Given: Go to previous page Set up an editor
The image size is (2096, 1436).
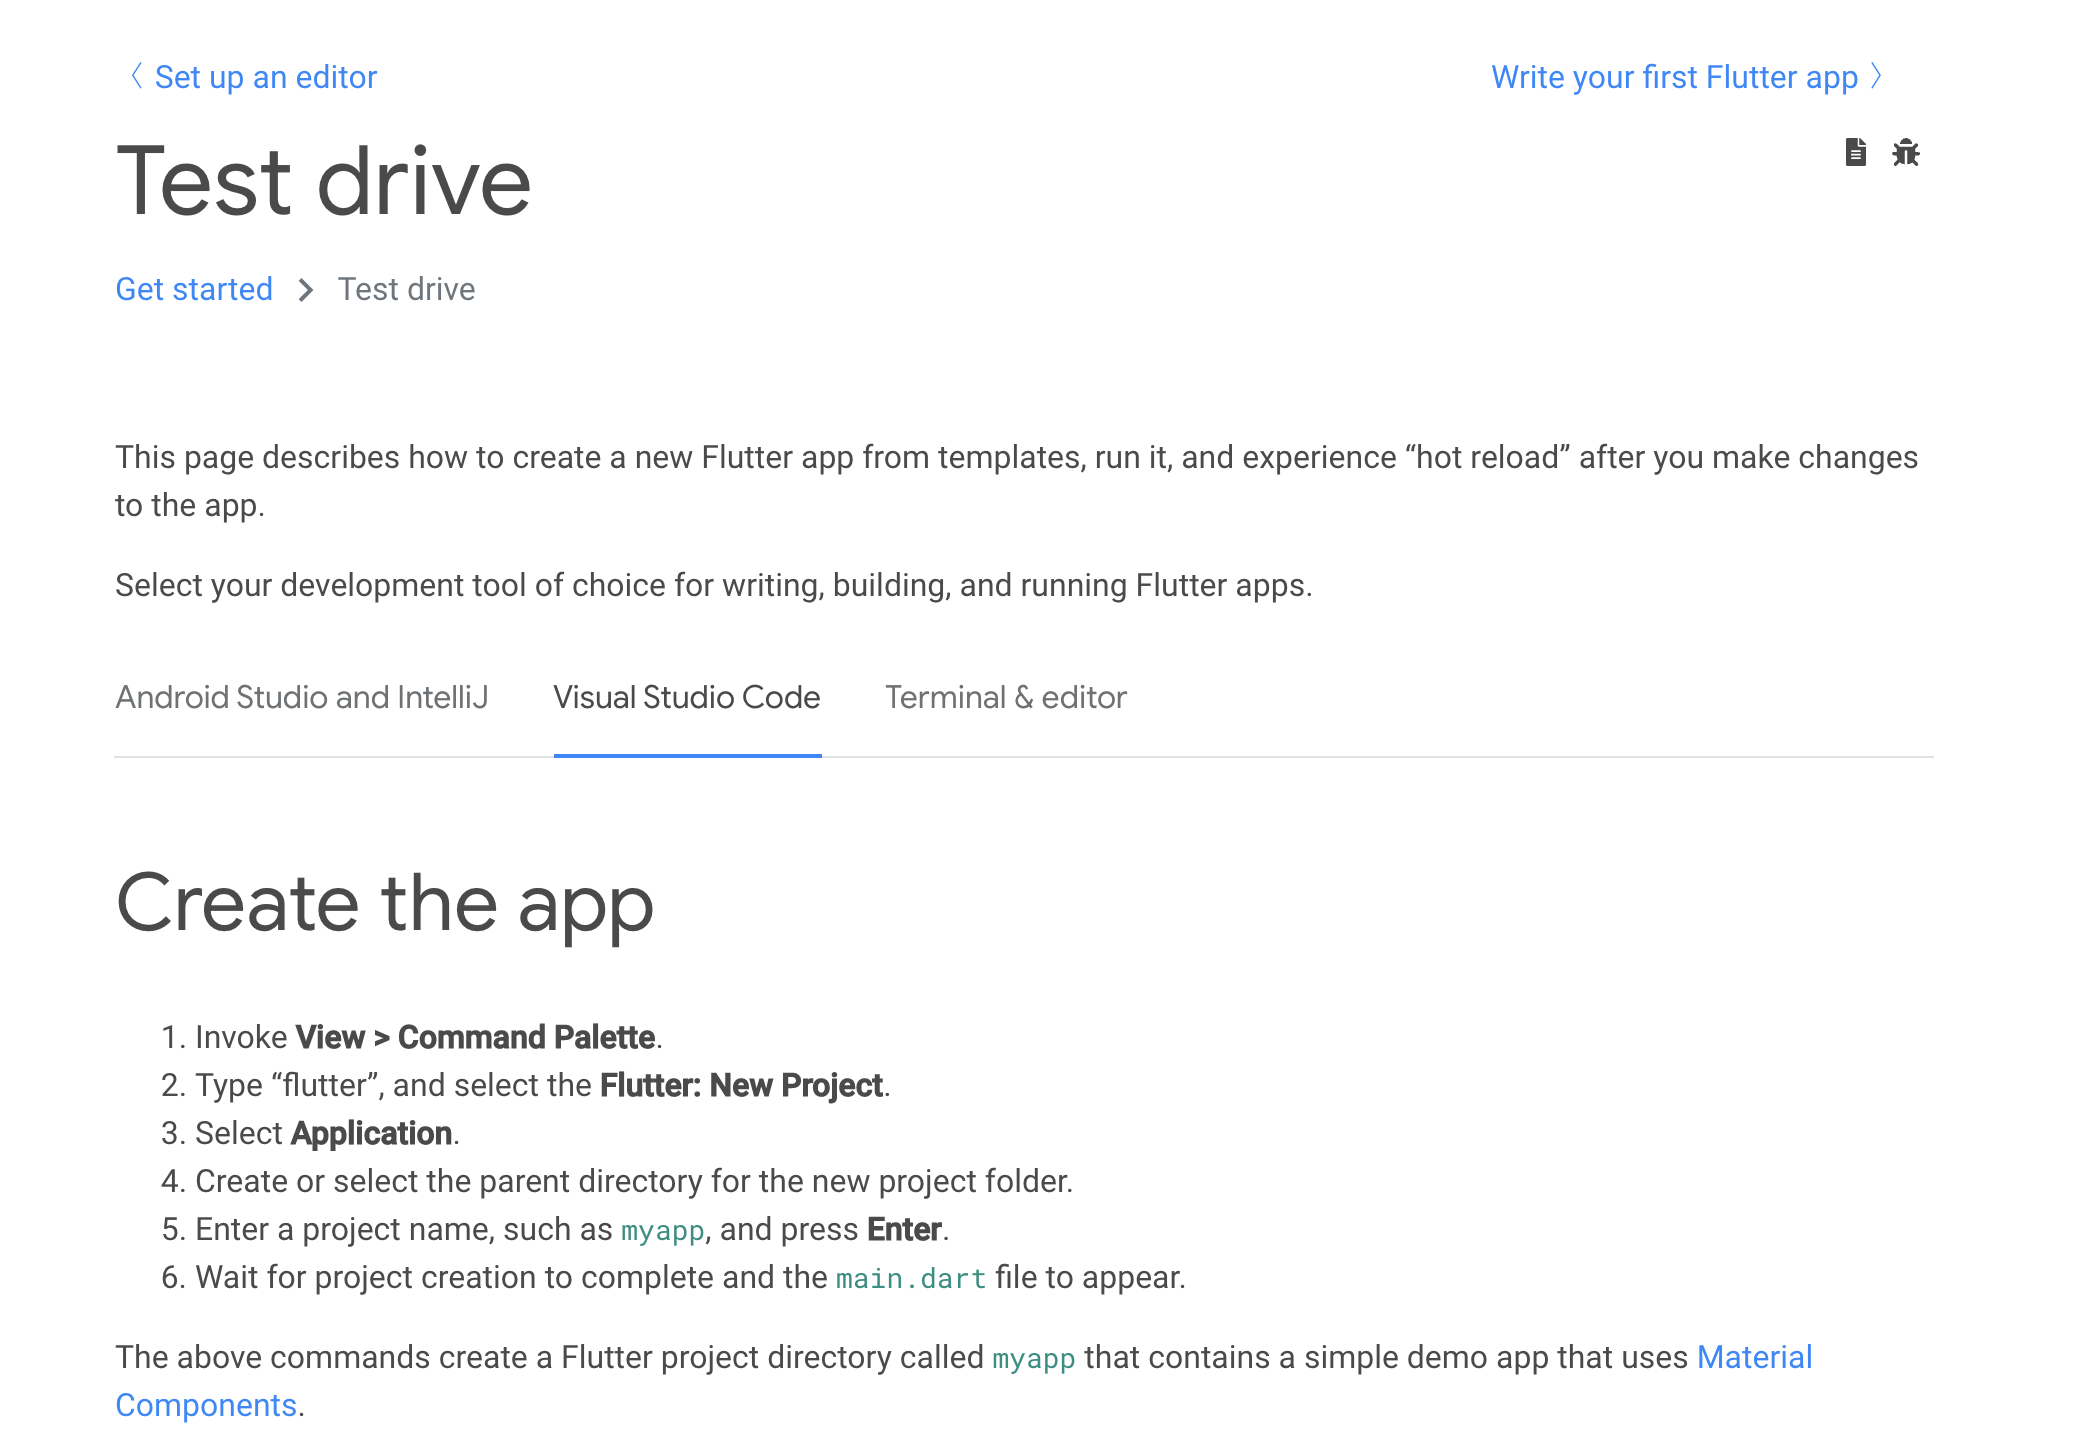Looking at the screenshot, I should coord(254,77).
